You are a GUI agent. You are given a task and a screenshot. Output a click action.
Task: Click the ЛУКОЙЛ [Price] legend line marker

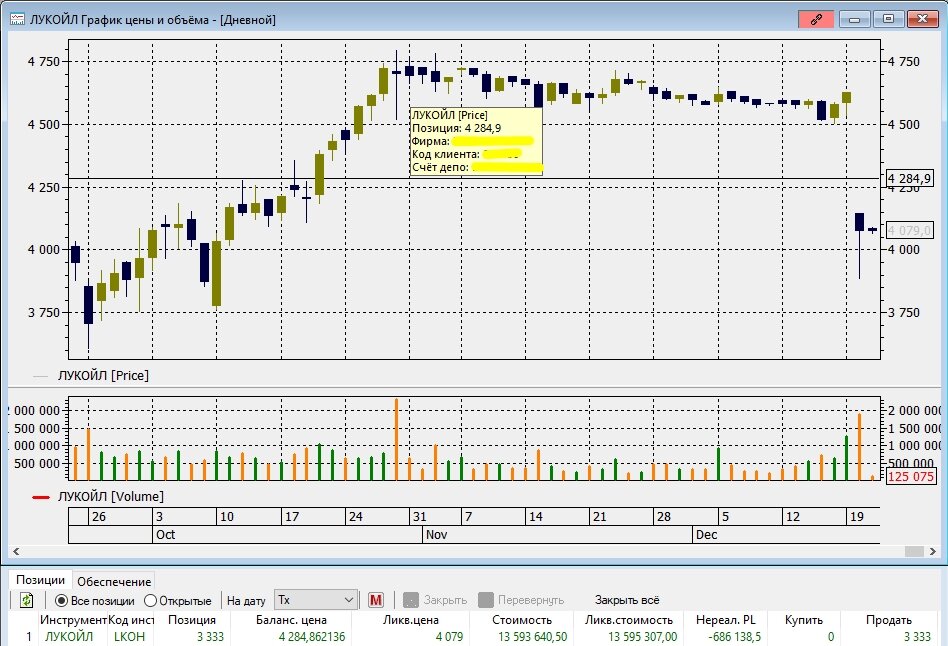[x=40, y=376]
